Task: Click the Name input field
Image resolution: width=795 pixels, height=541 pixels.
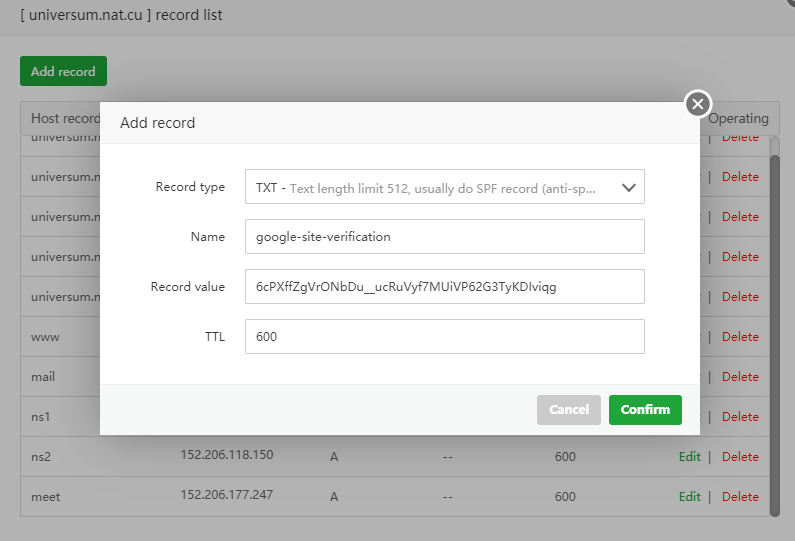Action: [x=444, y=237]
